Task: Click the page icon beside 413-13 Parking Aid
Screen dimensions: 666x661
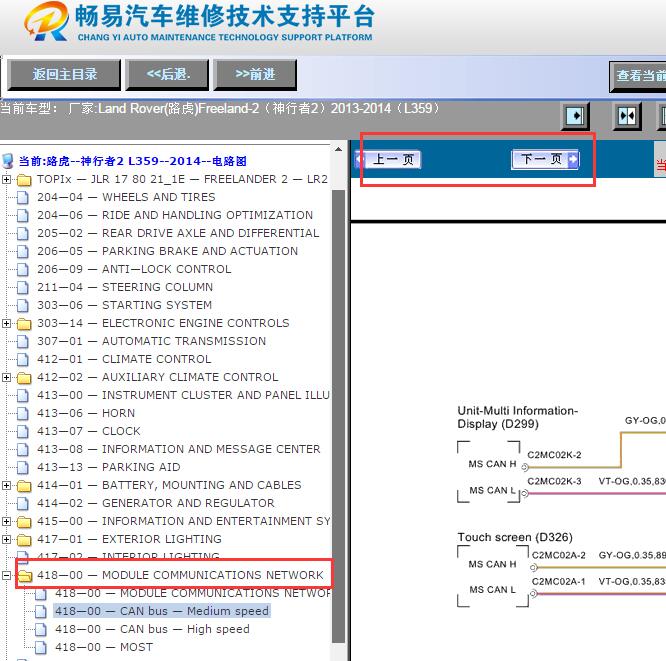Action: coord(23,467)
